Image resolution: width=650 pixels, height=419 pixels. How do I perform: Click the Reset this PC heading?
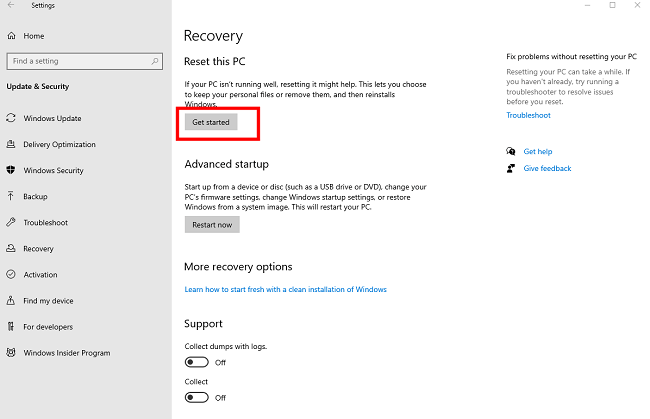pos(215,61)
